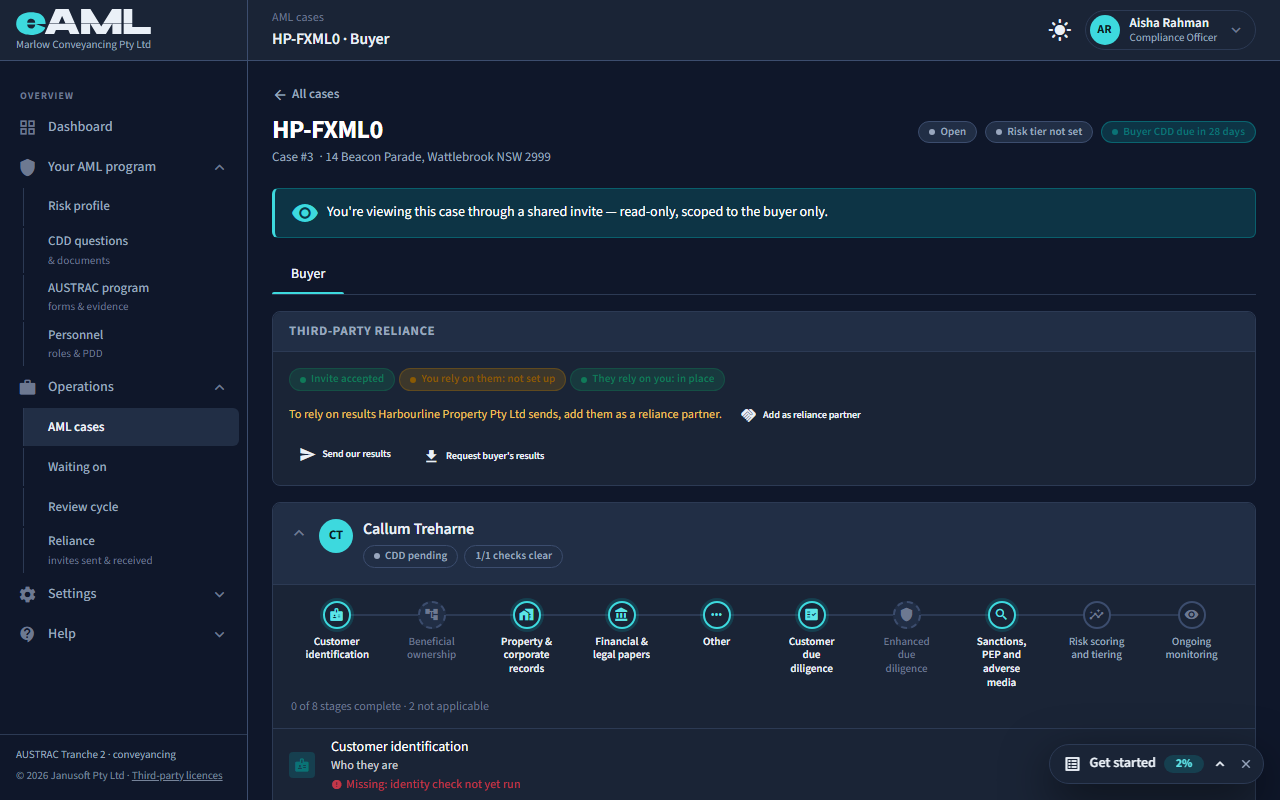Screen dimensions: 1280x800
Task: Click the eAML logo
Action: pos(84,22)
